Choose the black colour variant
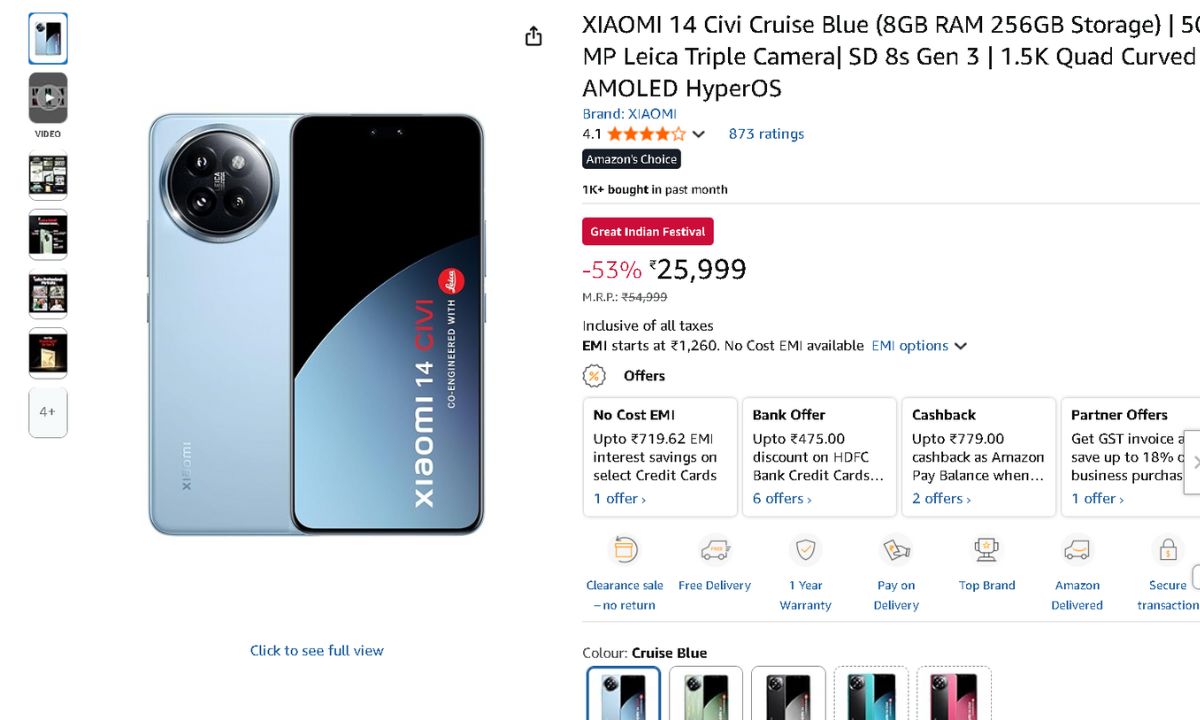This screenshot has height=720, width=1200. [788, 694]
